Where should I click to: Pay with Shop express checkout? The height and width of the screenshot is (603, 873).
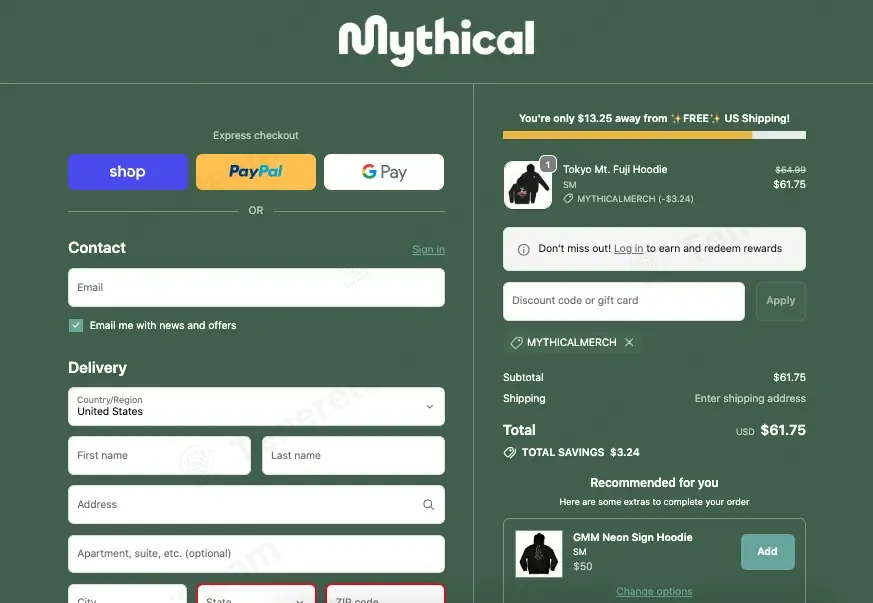click(127, 172)
